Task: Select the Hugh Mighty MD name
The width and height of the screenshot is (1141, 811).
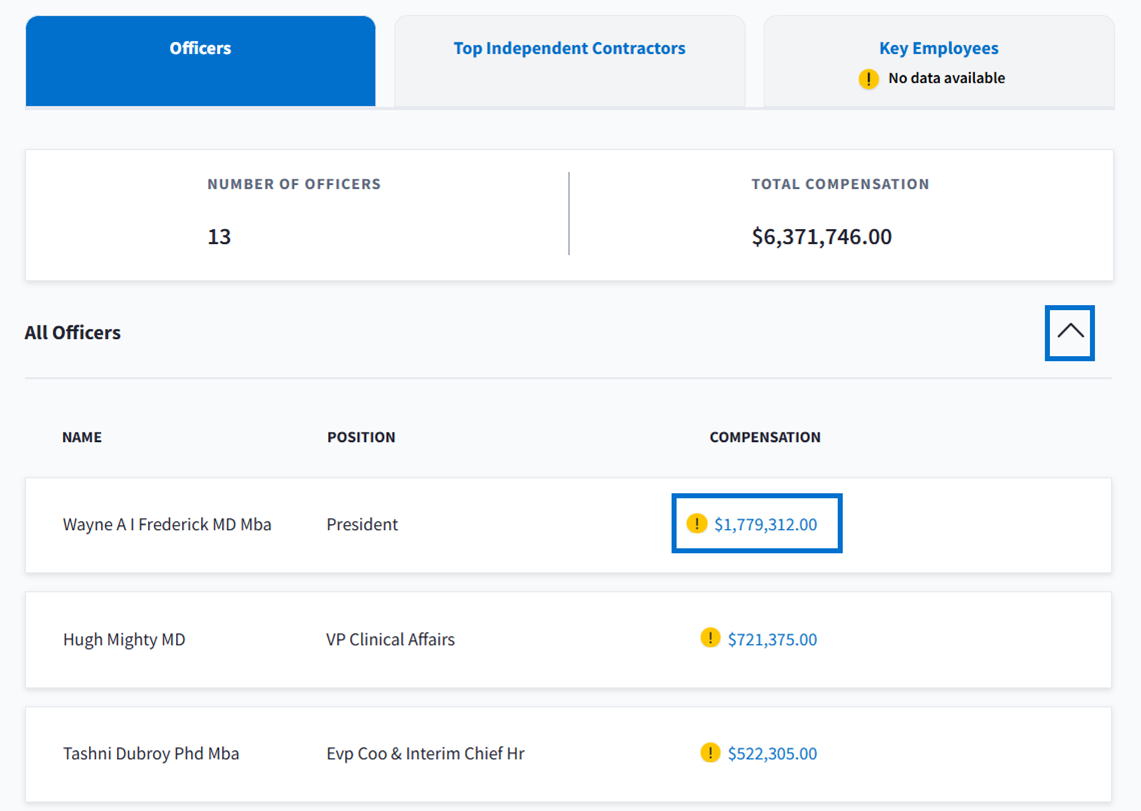Action: [124, 639]
